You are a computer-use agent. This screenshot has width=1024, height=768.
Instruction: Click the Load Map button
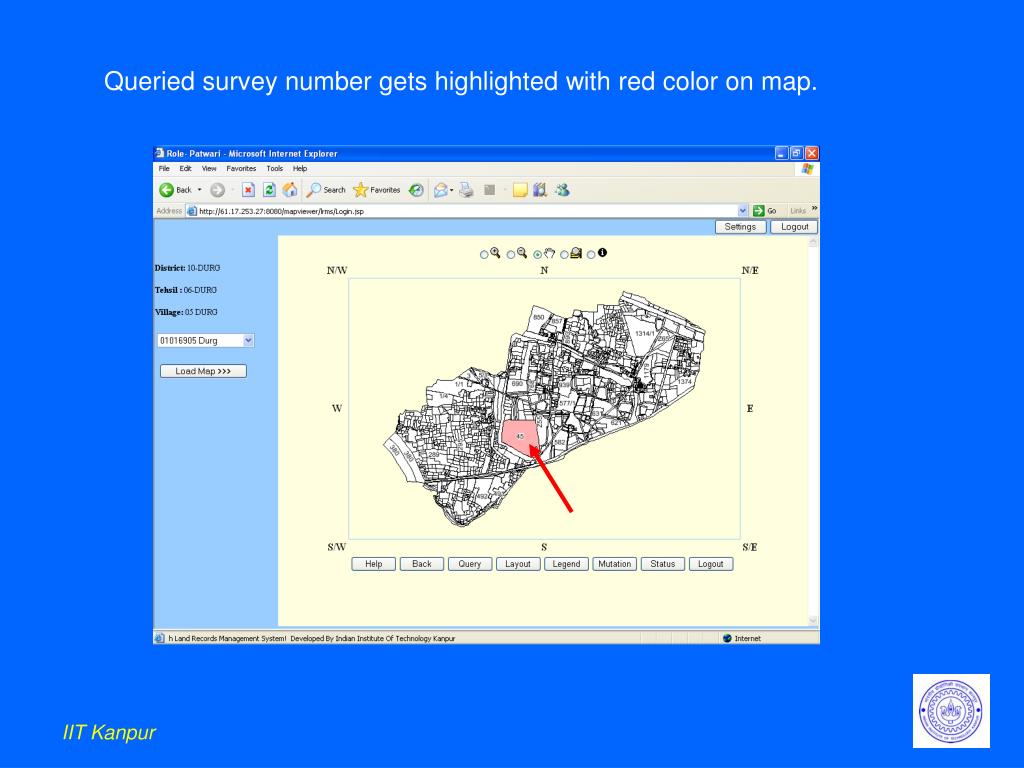point(203,370)
